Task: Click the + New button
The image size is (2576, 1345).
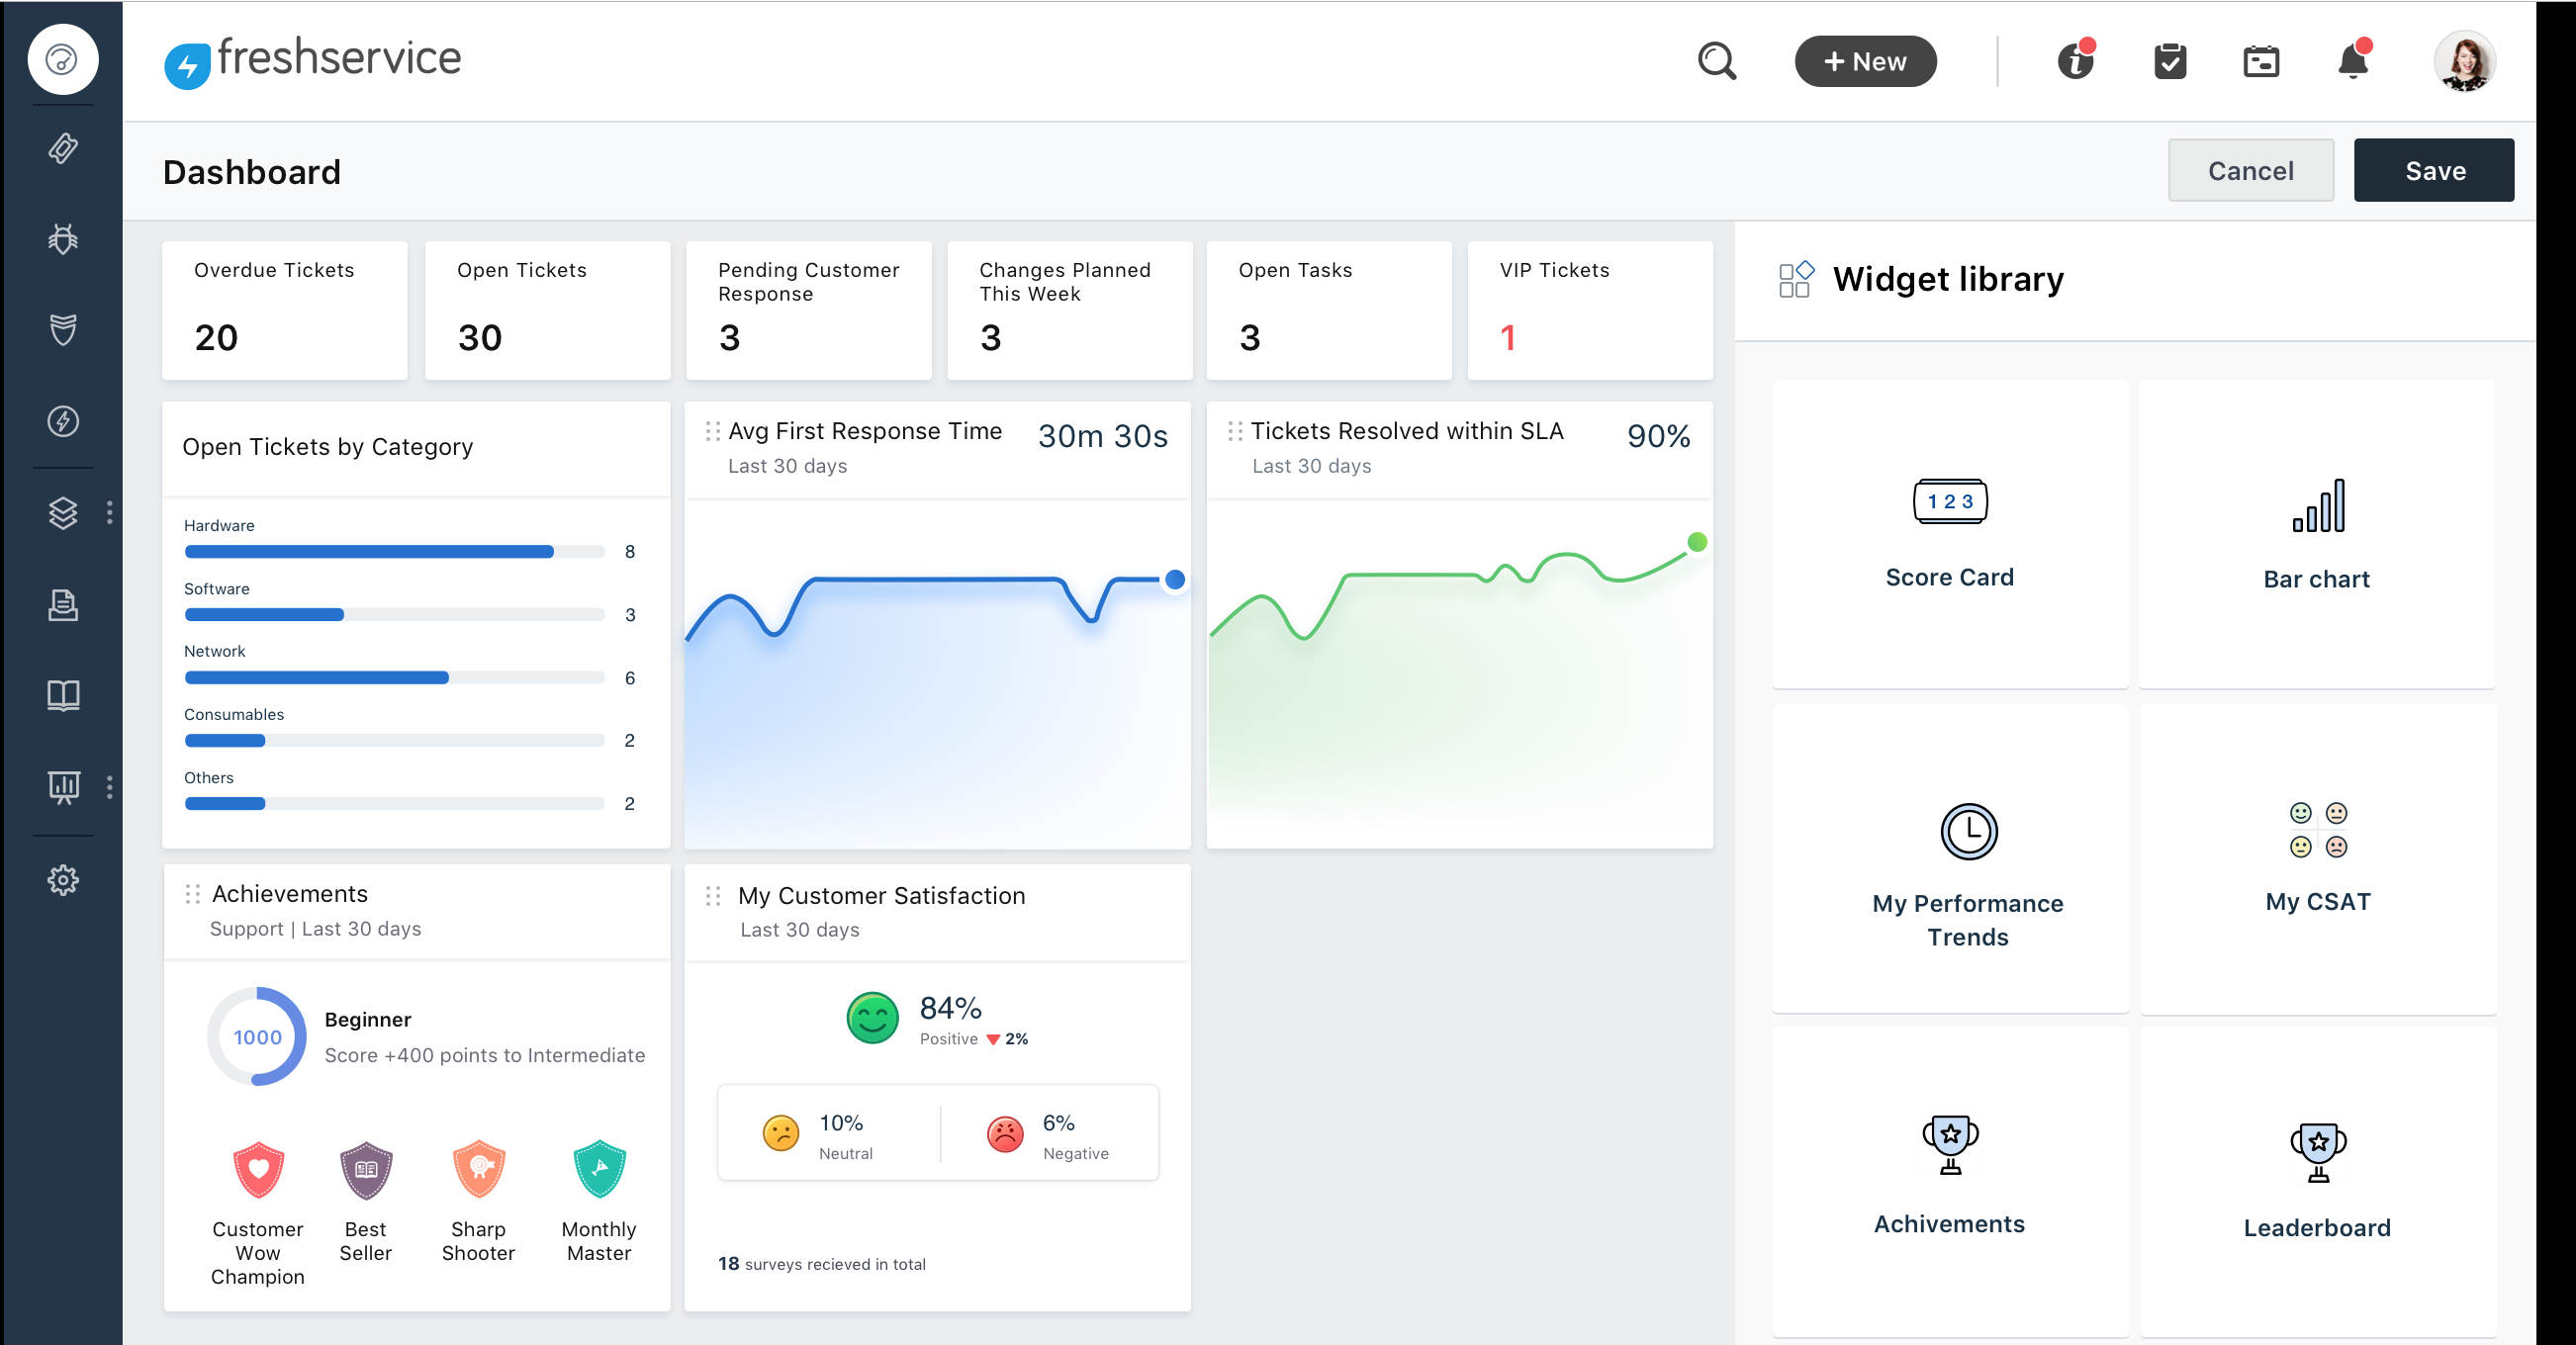Action: pyautogui.click(x=1865, y=62)
